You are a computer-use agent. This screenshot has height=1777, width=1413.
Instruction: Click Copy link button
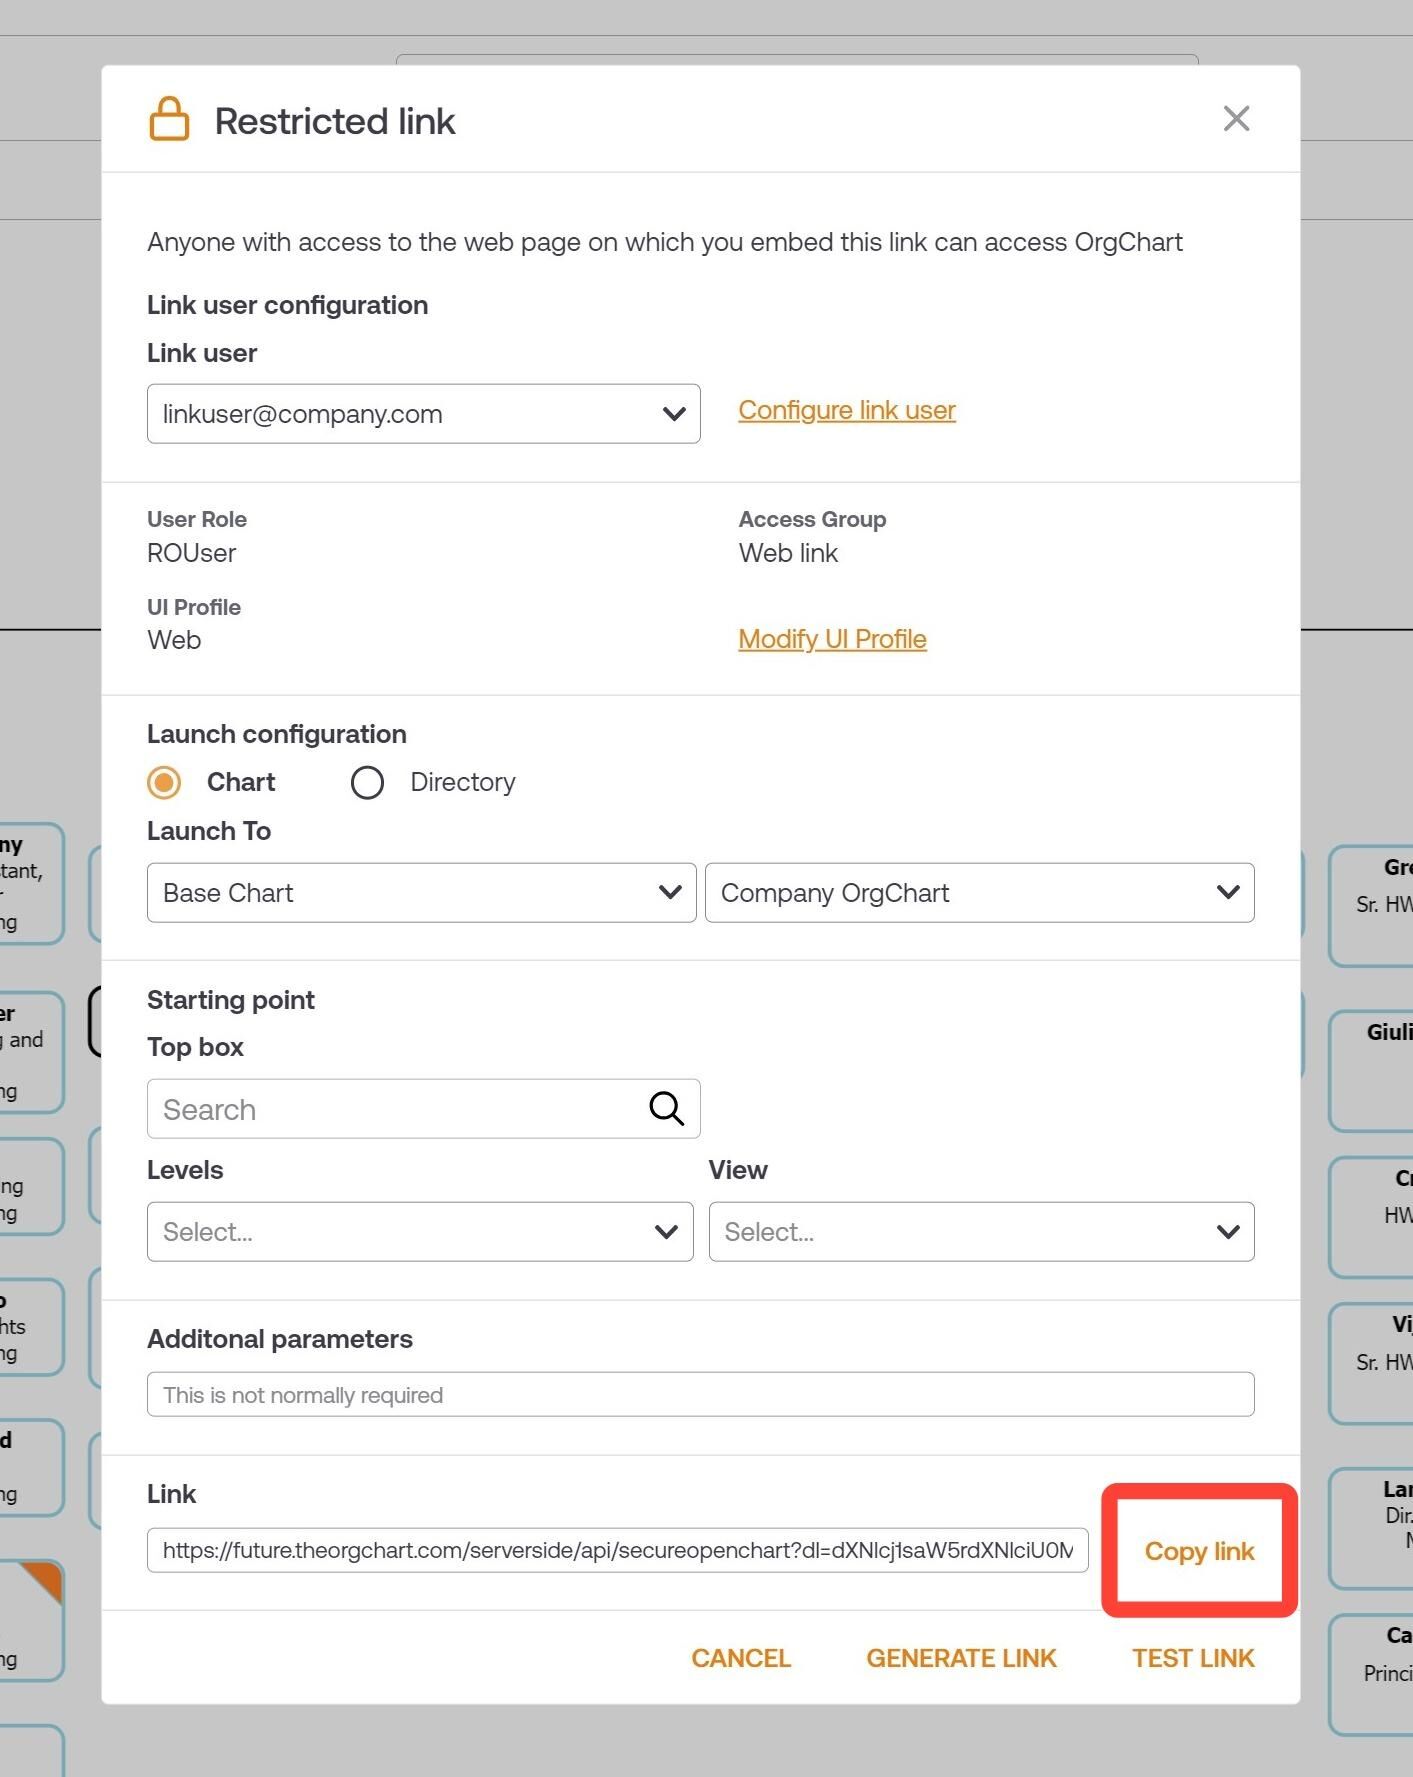point(1199,1551)
